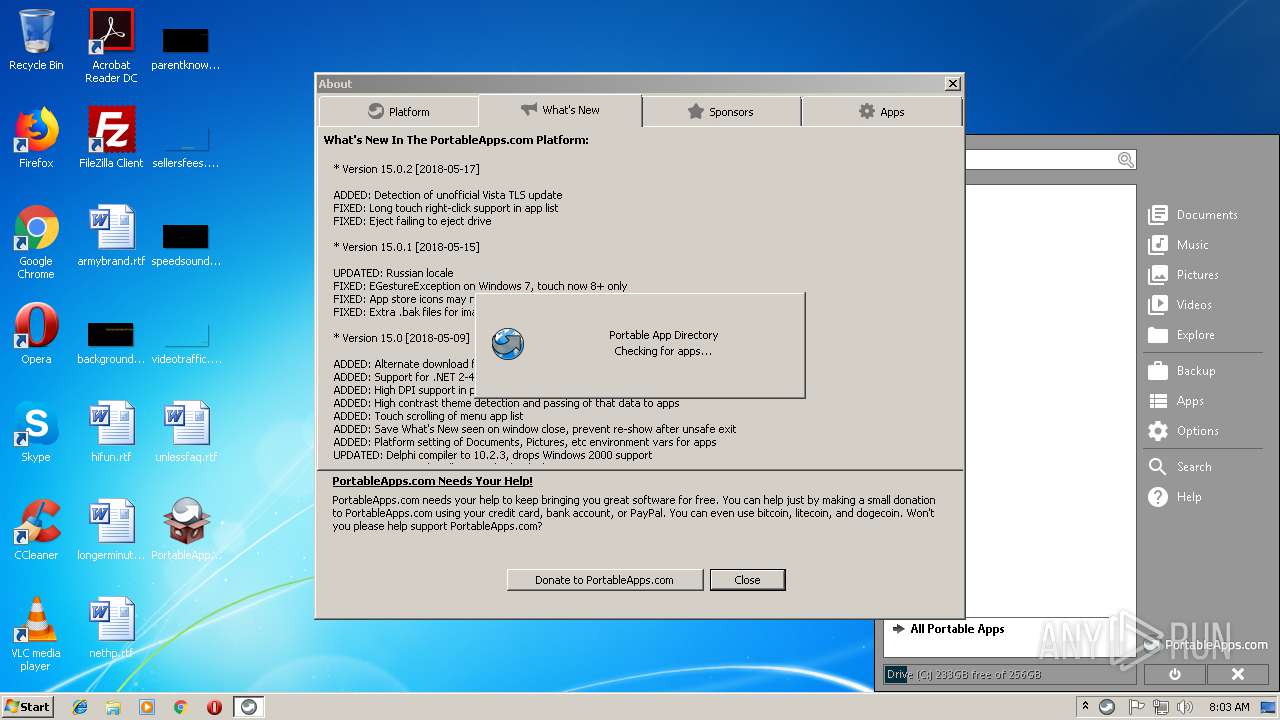Select CCleaner desktop shortcut
Screen dimensions: 1280x720
pyautogui.click(x=36, y=530)
